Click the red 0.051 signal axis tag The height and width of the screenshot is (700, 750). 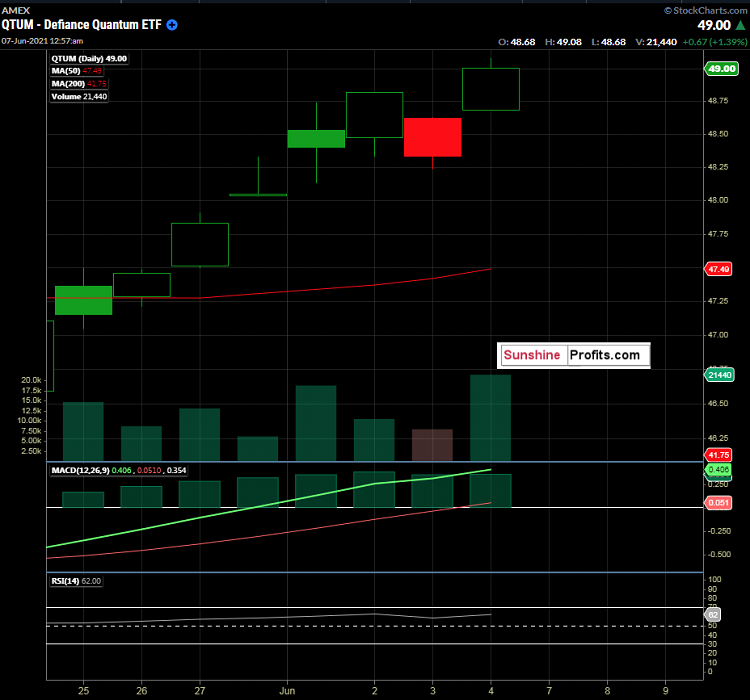(718, 502)
